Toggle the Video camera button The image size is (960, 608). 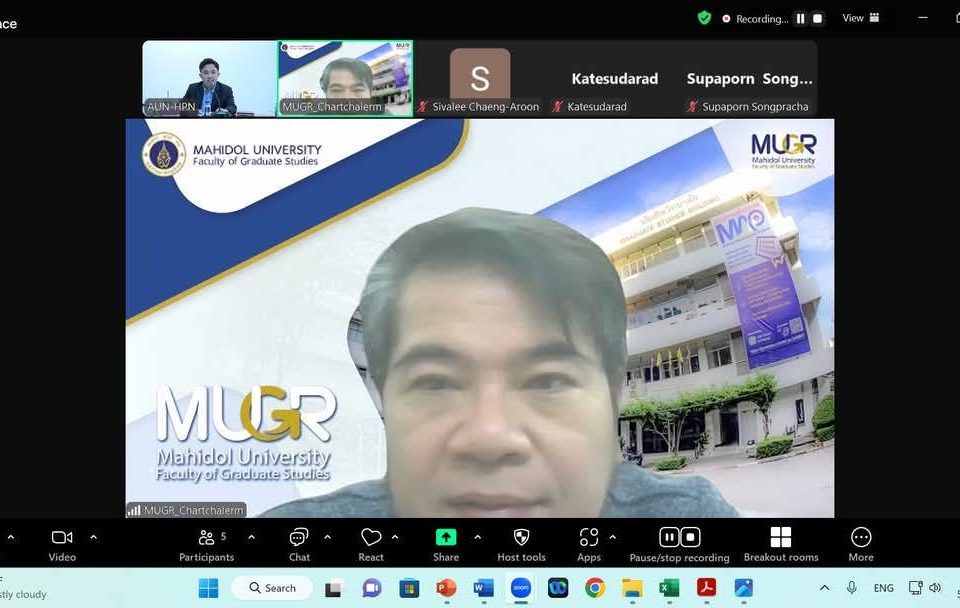(x=62, y=544)
